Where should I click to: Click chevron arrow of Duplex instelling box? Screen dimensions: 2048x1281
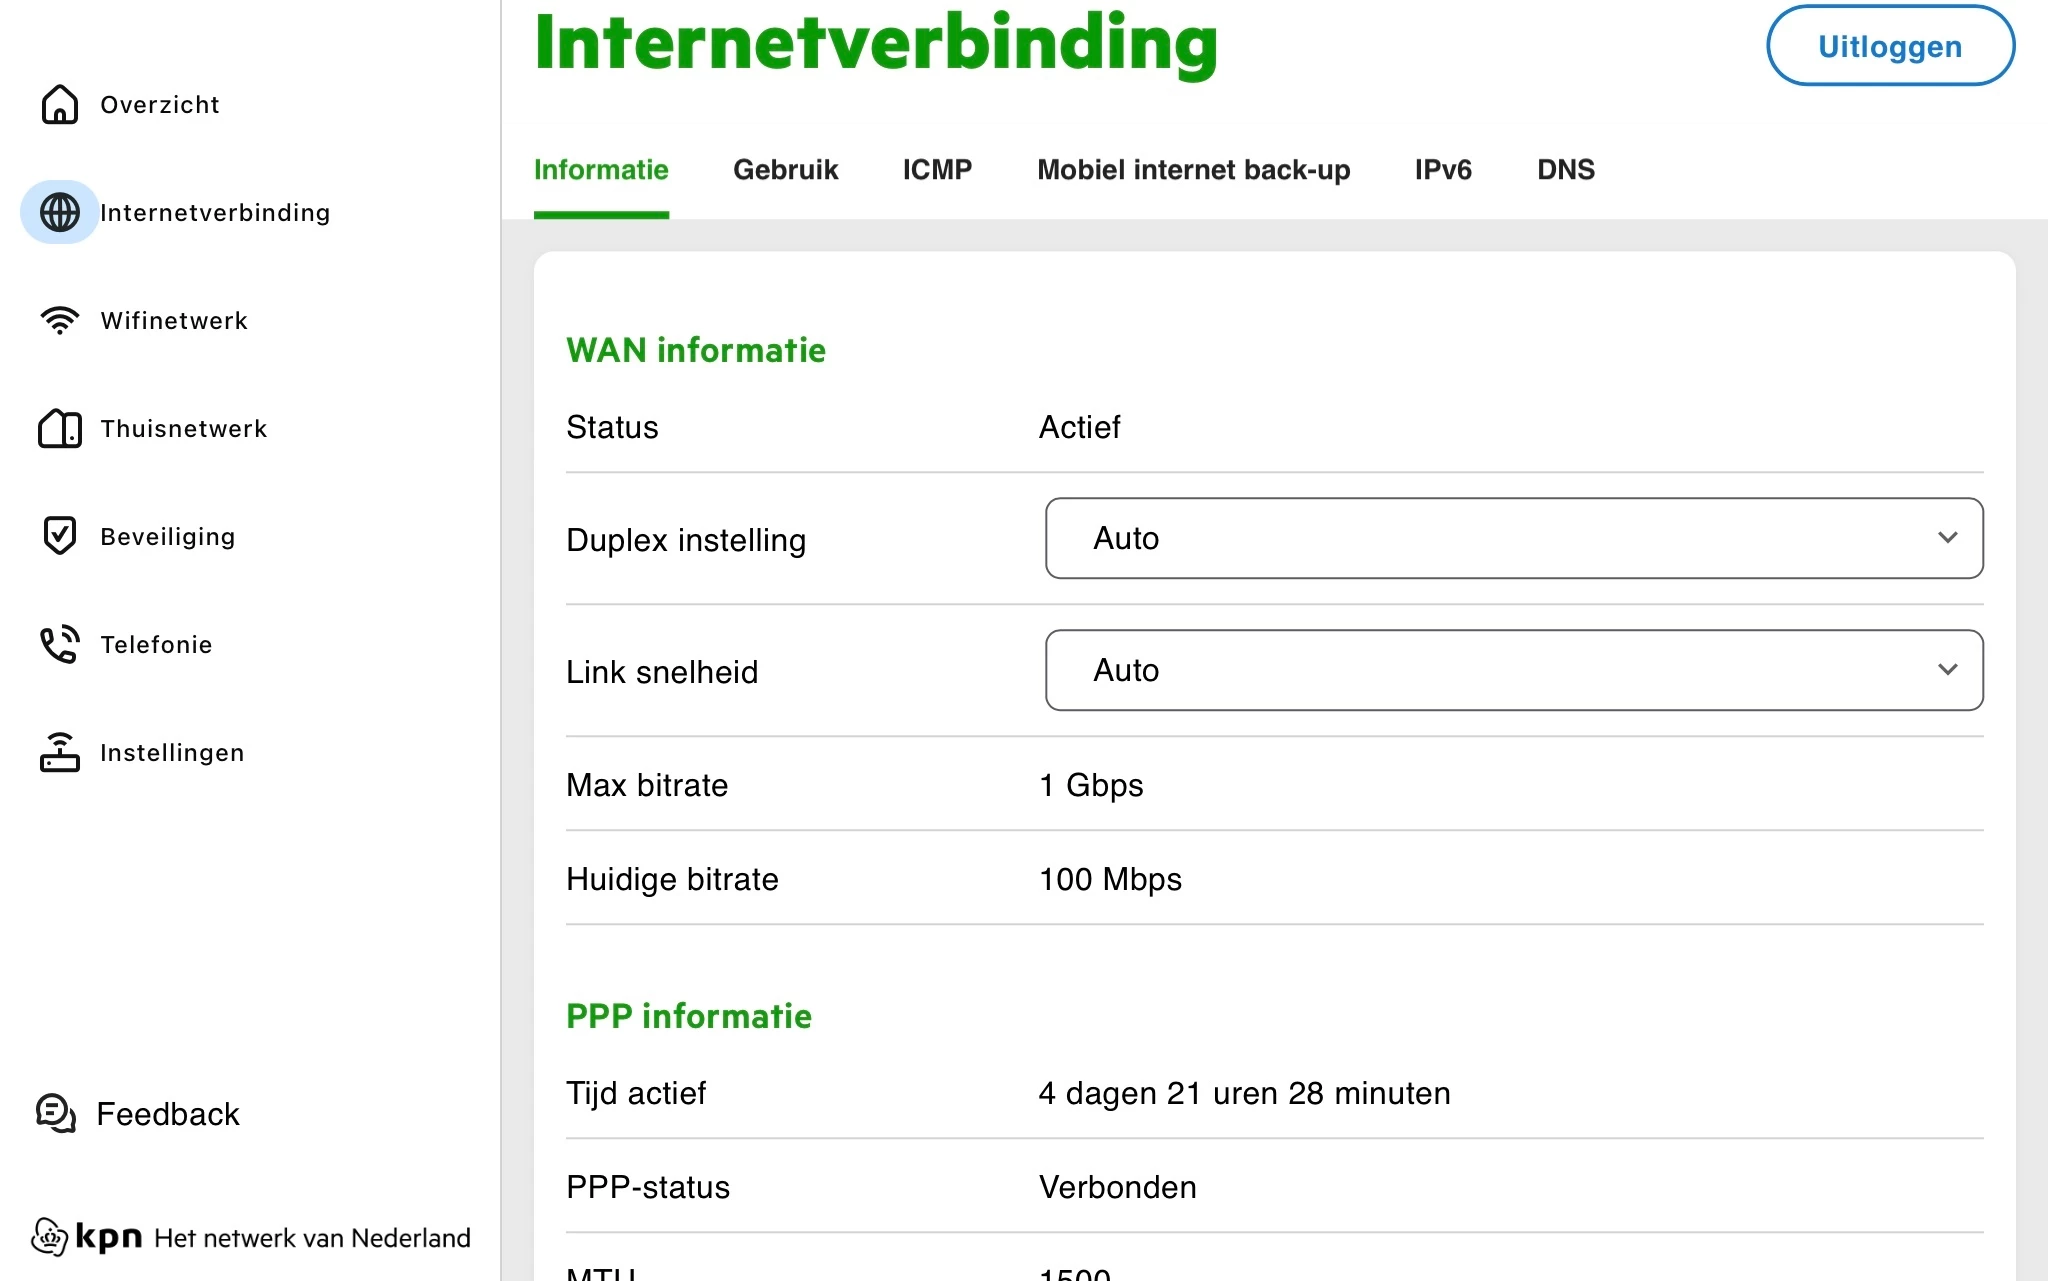1947,538
